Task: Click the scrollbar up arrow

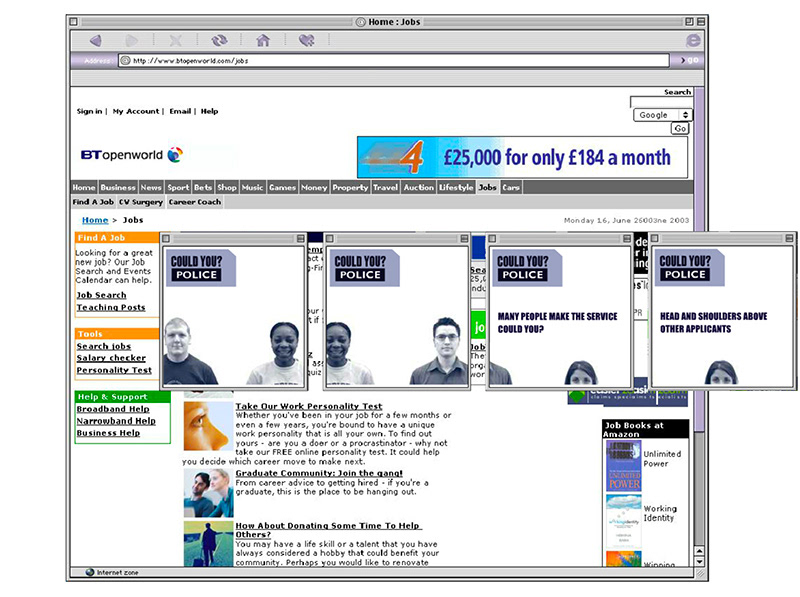Action: [x=699, y=551]
